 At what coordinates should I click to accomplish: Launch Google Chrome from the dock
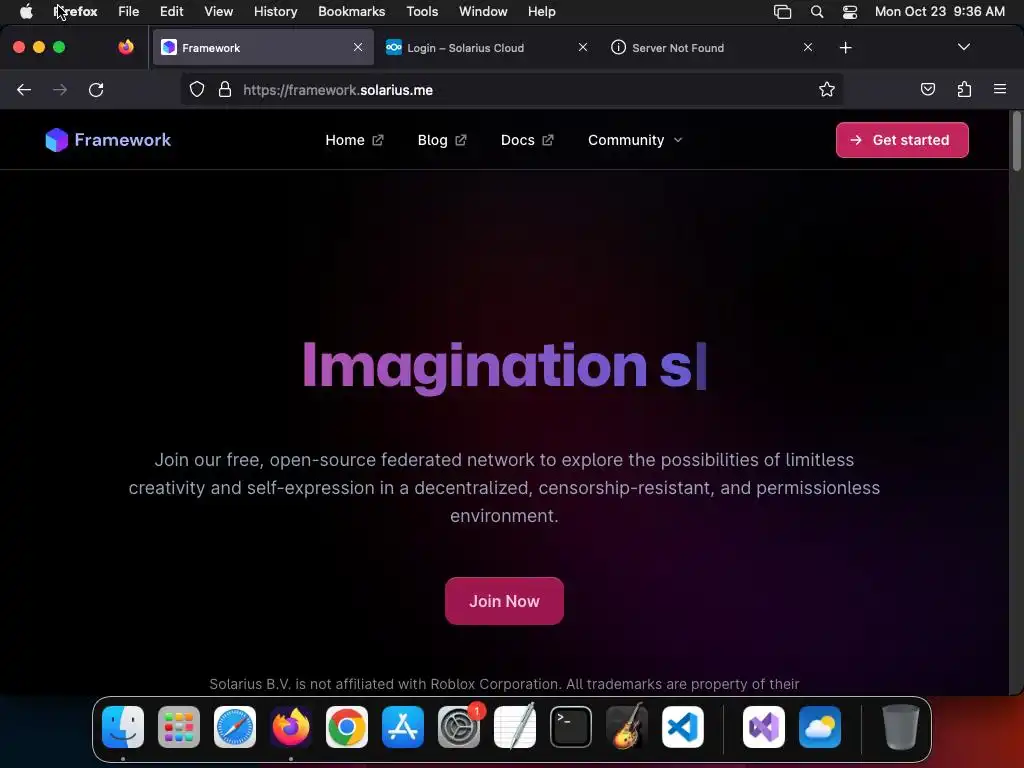point(347,727)
